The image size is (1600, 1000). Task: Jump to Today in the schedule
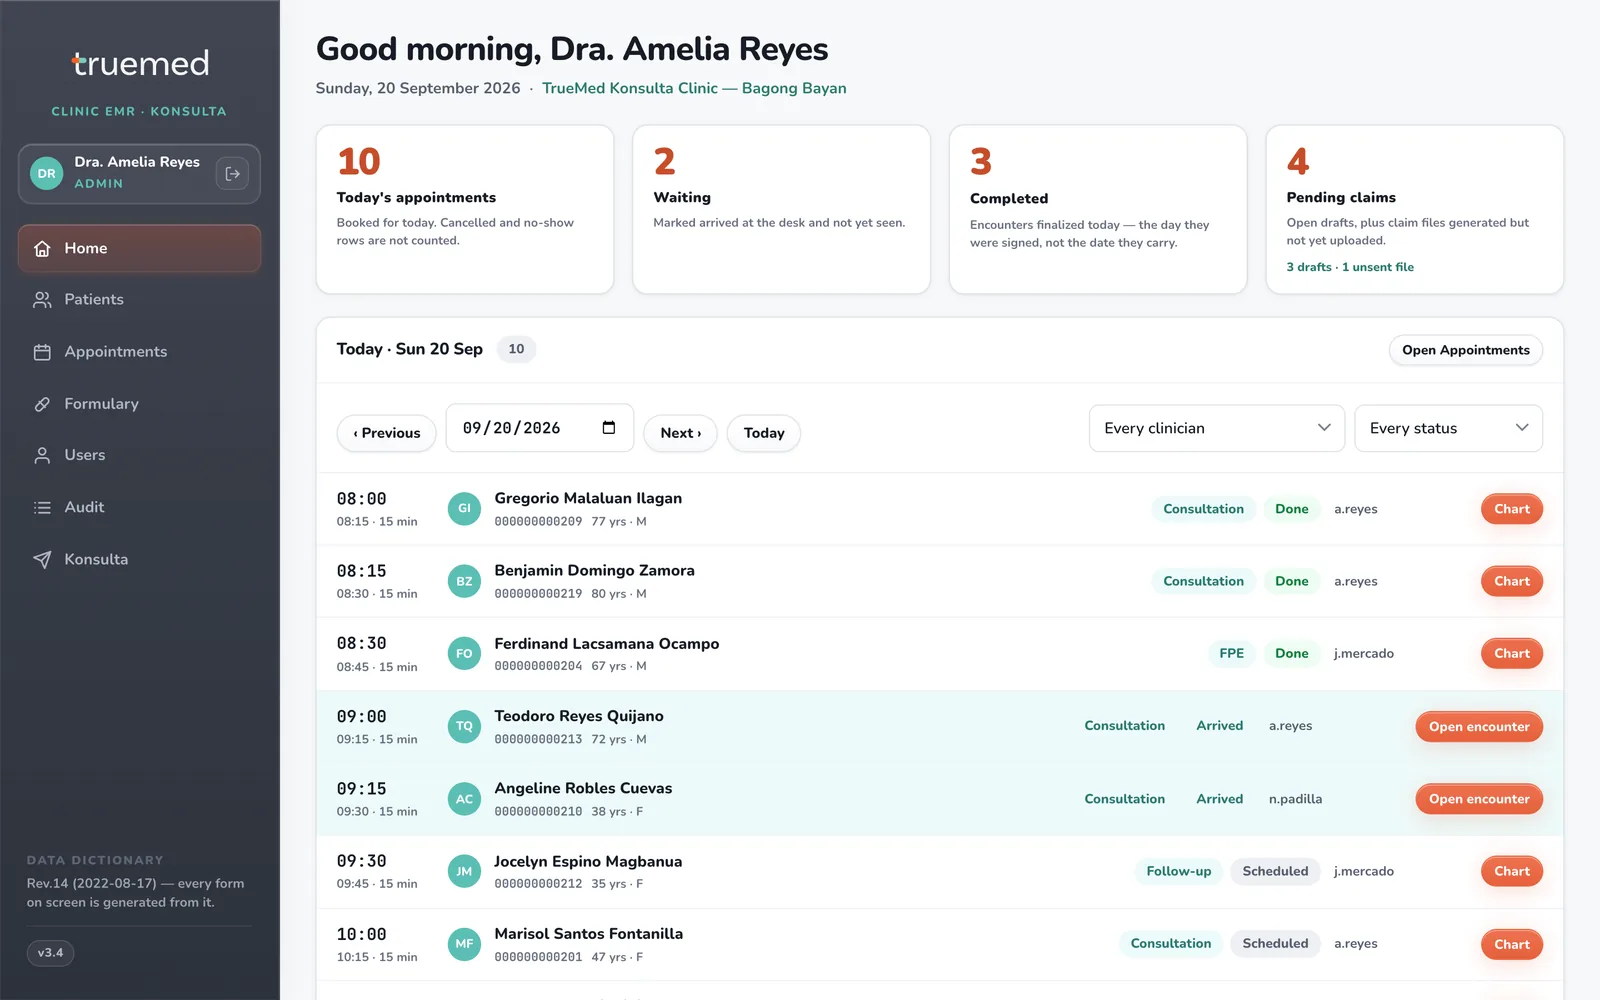tap(764, 433)
